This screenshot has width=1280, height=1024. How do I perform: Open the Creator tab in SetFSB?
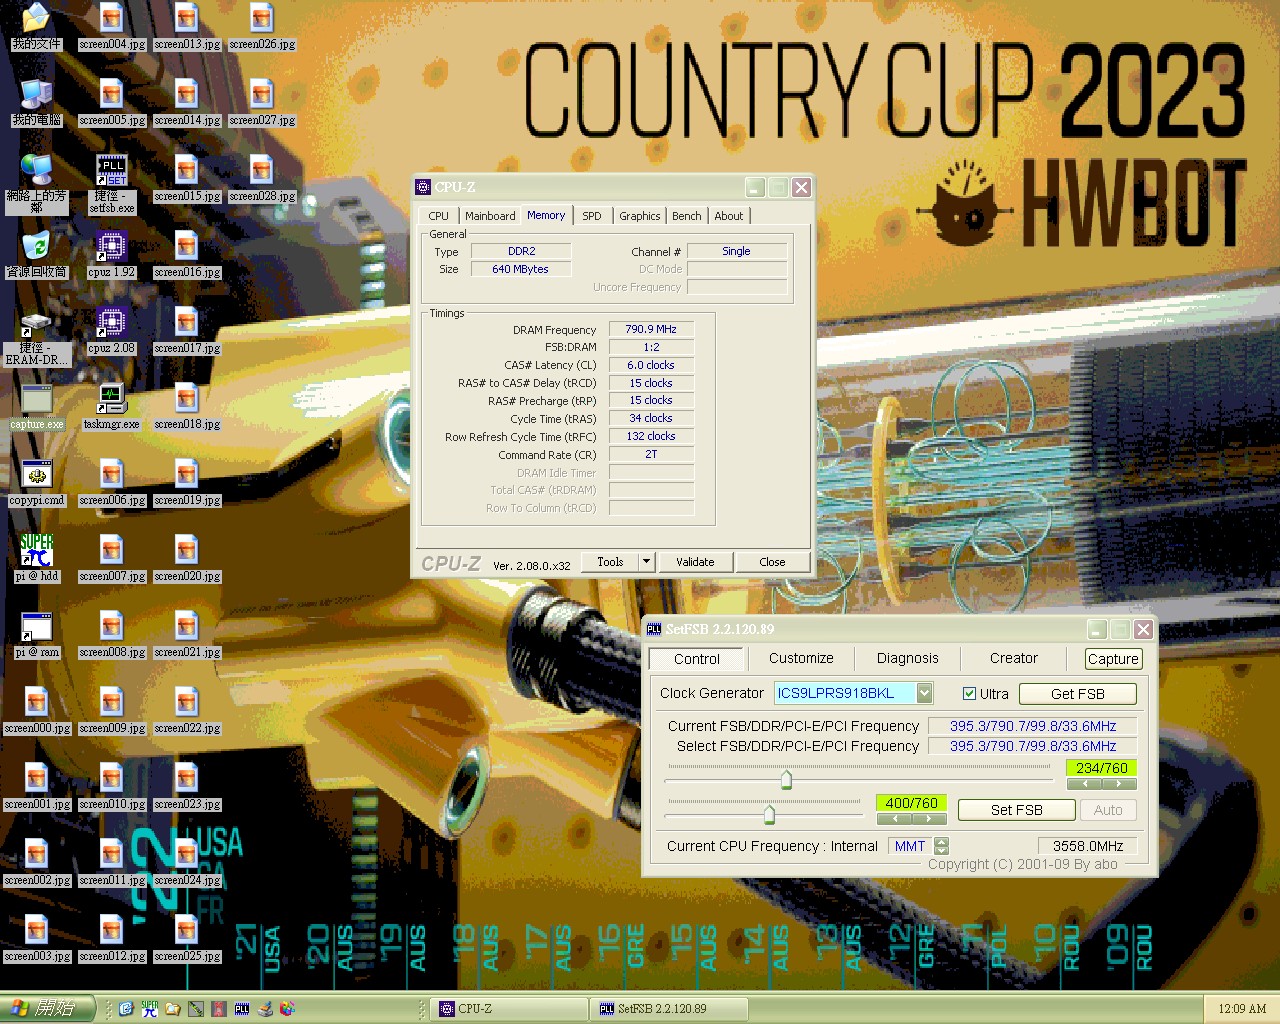1014,658
